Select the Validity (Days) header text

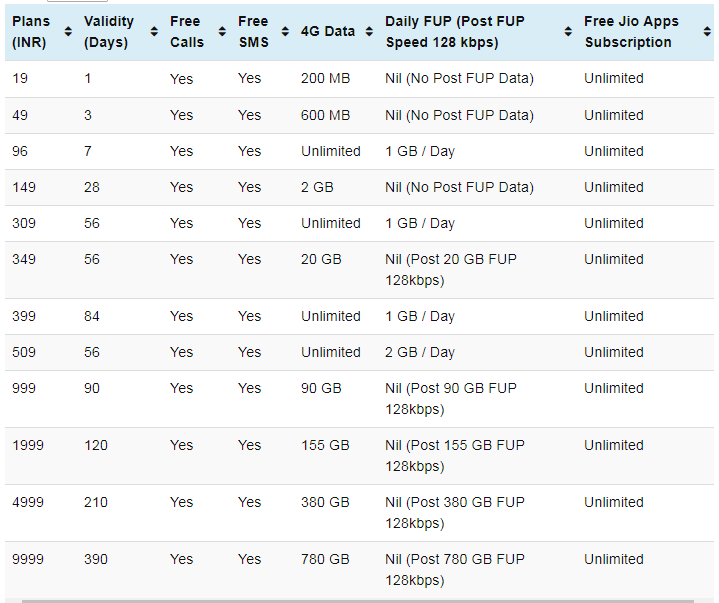pos(109,32)
